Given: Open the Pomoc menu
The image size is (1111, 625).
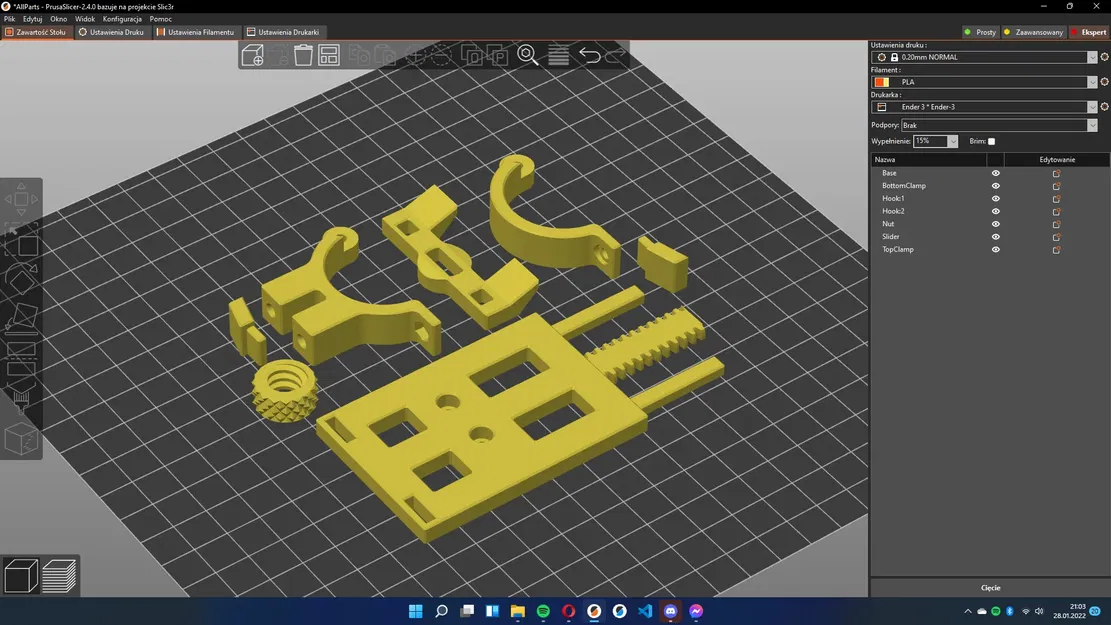Looking at the screenshot, I should click(x=161, y=19).
